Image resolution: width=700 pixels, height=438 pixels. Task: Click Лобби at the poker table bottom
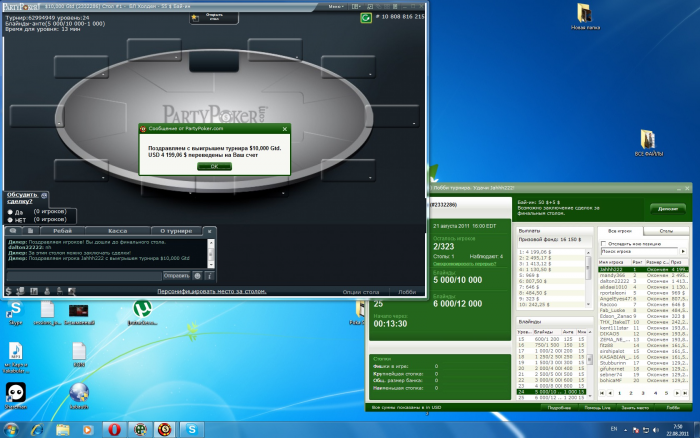407,292
